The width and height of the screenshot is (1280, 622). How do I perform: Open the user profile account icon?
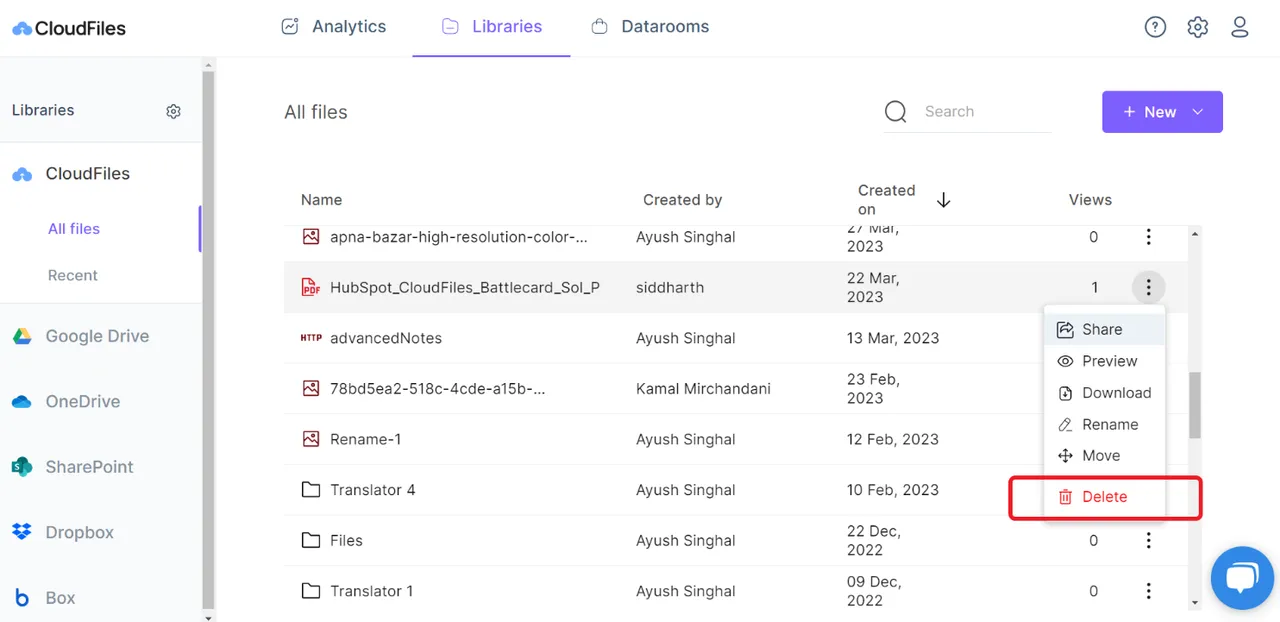tap(1239, 27)
